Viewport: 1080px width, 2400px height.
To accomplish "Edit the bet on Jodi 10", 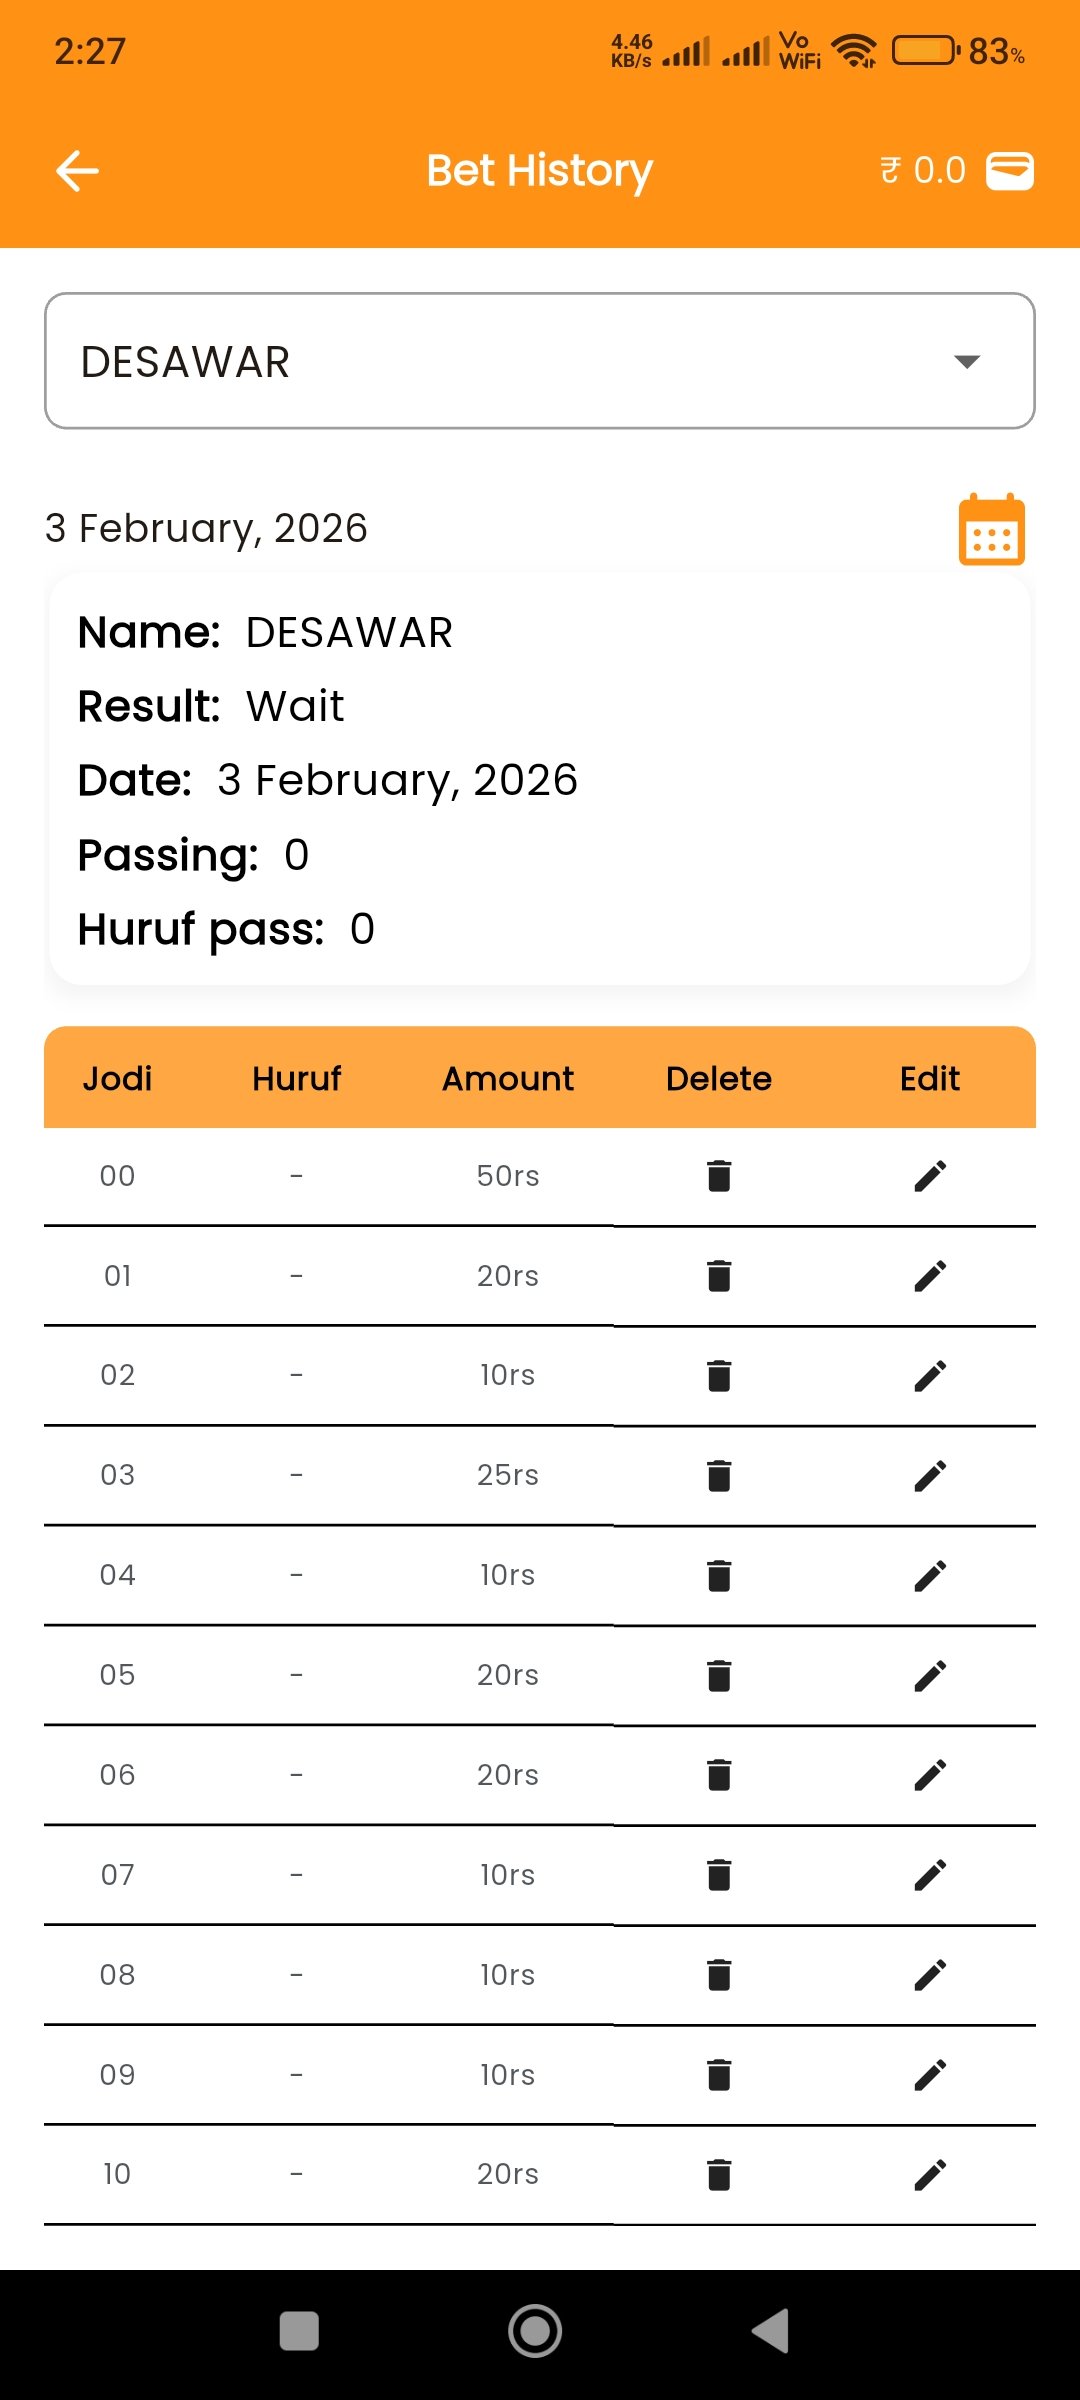I will [930, 2175].
